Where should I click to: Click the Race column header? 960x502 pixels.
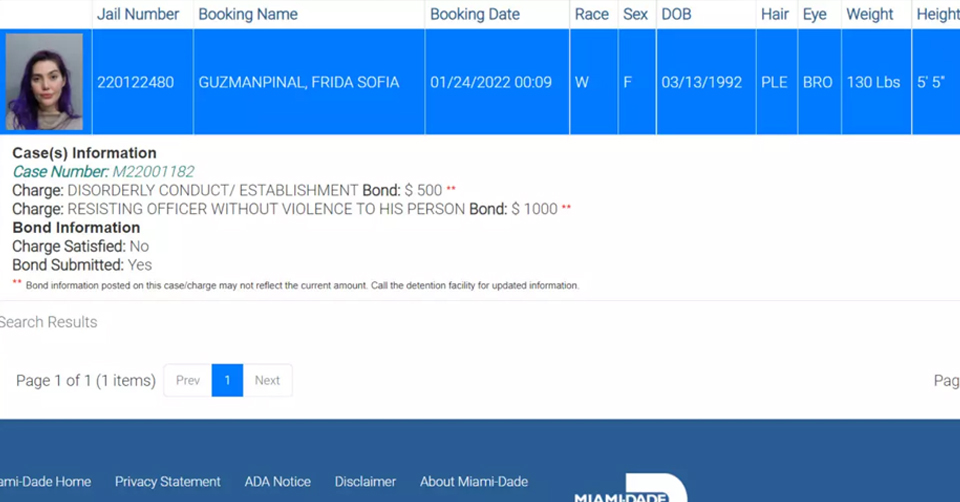pyautogui.click(x=591, y=14)
